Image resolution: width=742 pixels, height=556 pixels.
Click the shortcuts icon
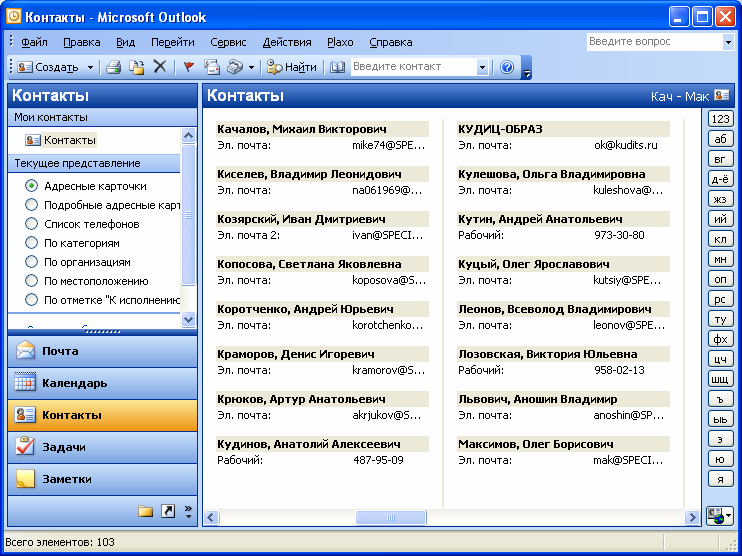click(x=168, y=511)
